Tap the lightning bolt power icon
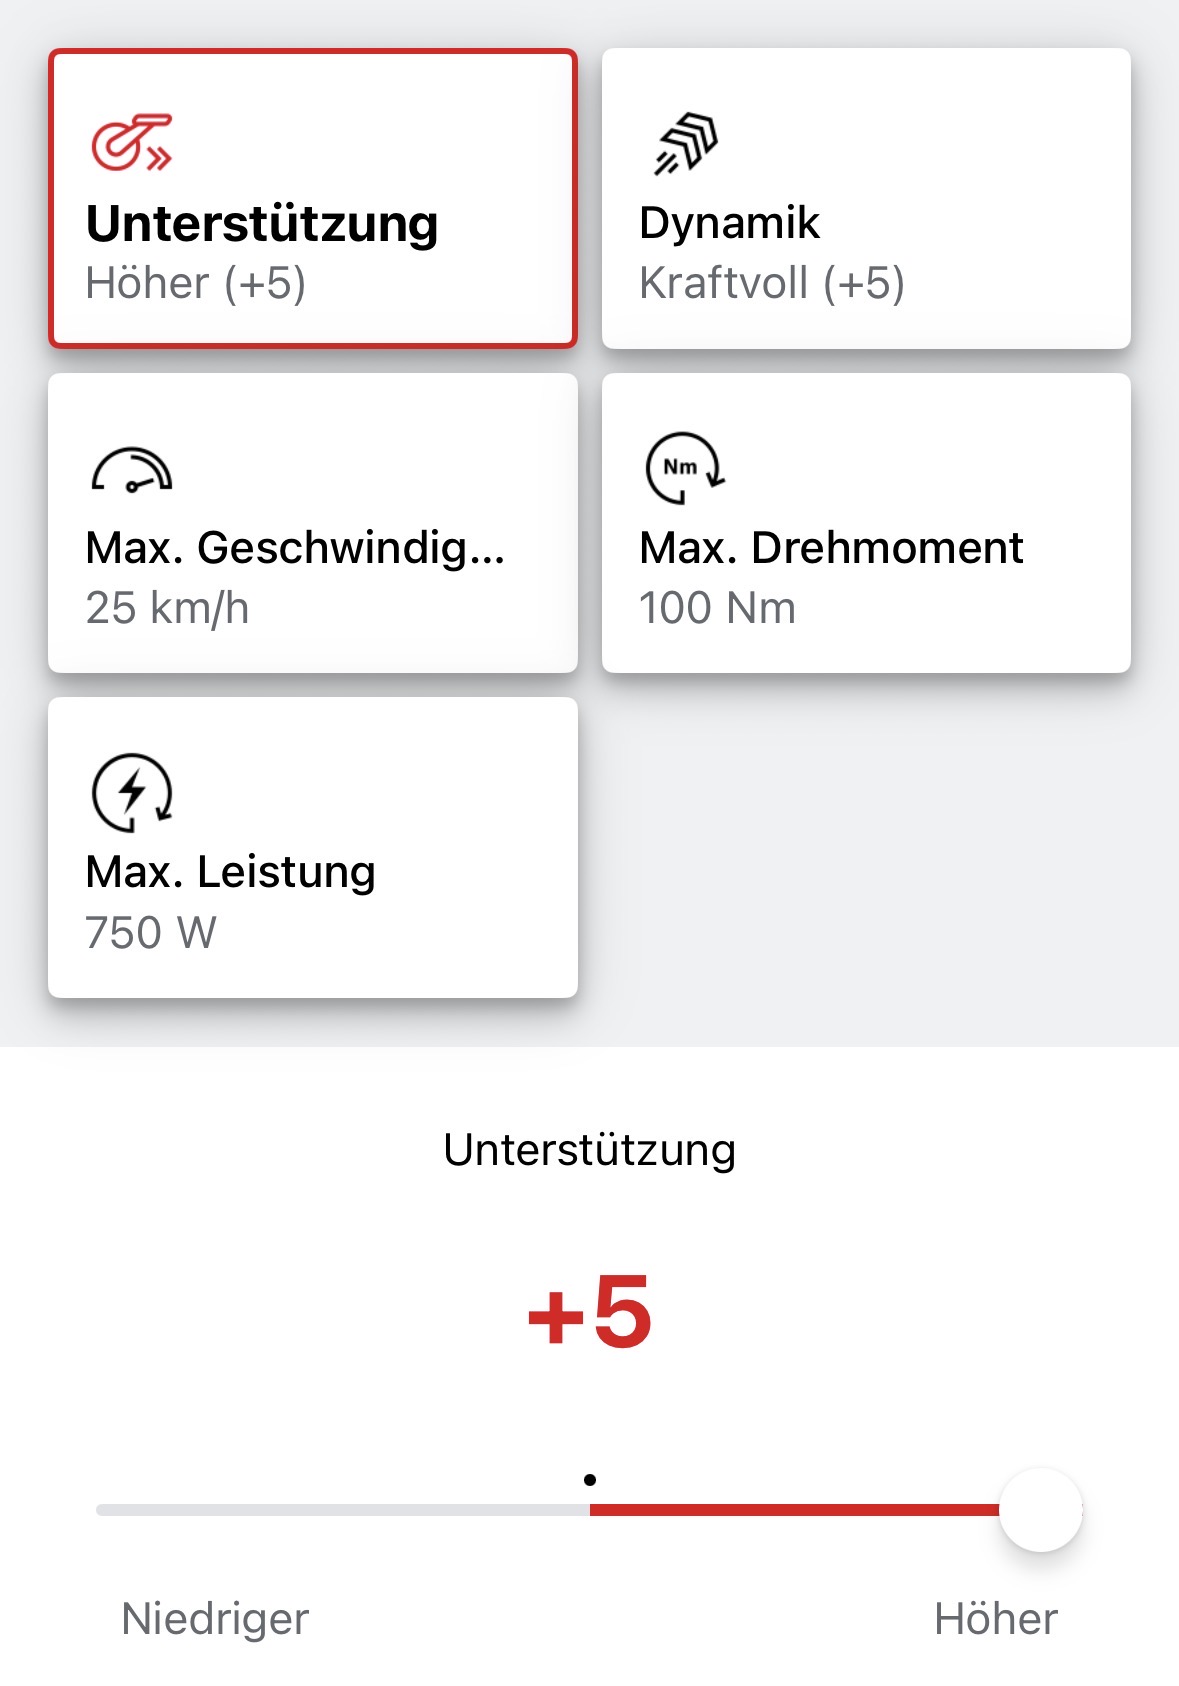Screen dimensions: 1179x1686 click(x=132, y=793)
